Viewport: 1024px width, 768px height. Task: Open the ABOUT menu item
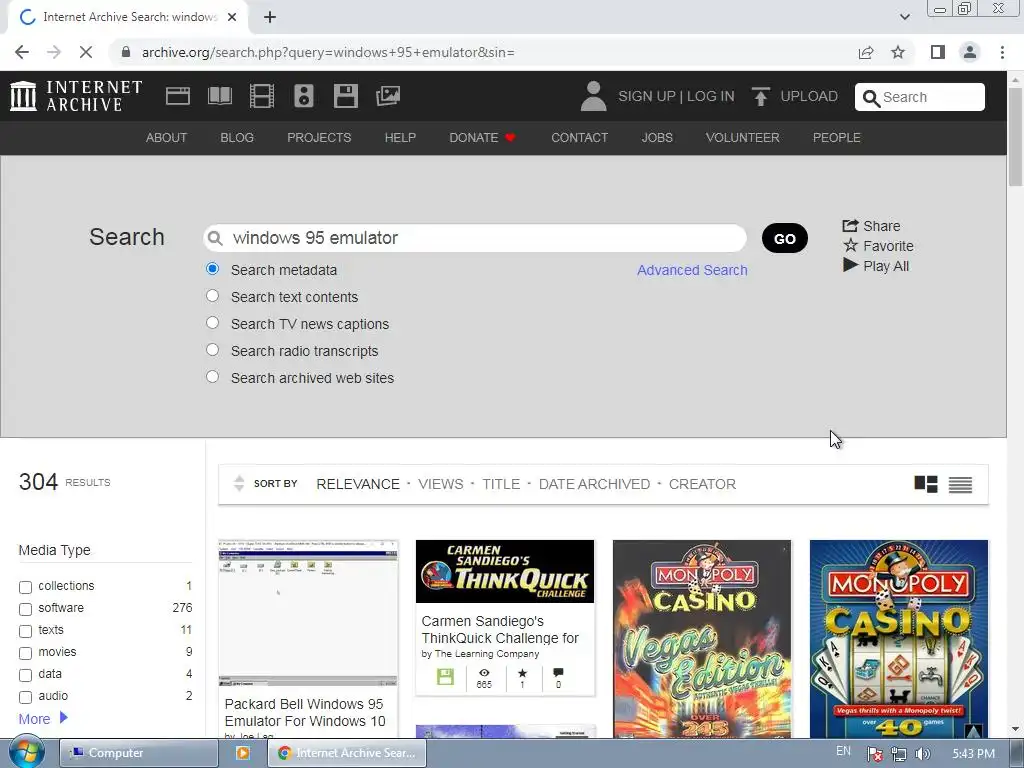tap(166, 138)
